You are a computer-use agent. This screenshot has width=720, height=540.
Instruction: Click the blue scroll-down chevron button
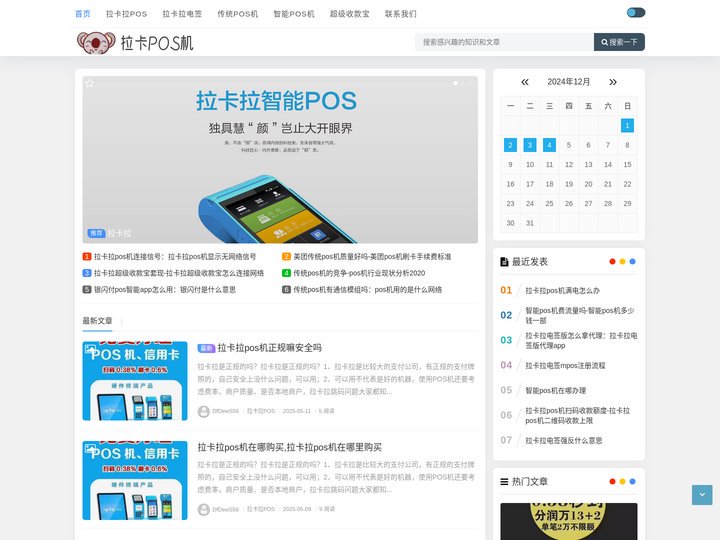pos(702,495)
